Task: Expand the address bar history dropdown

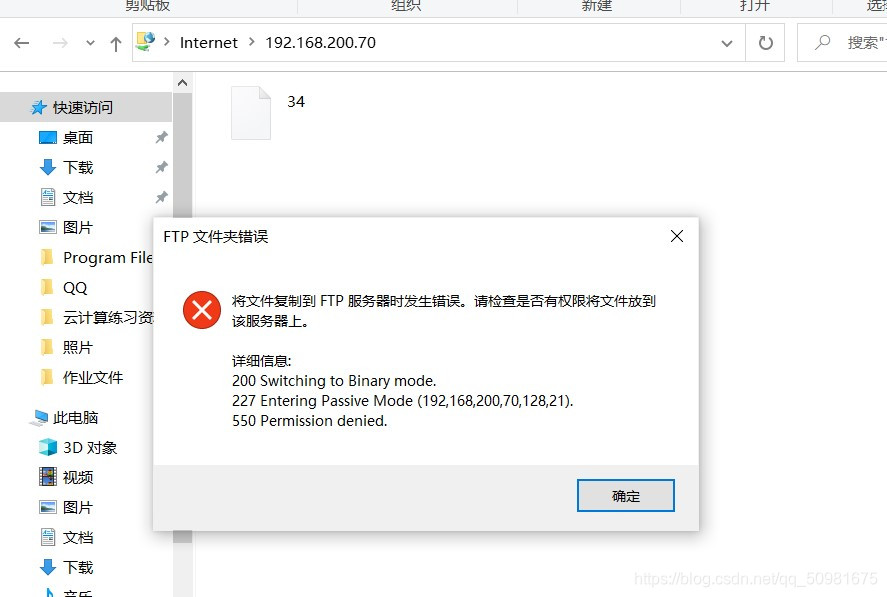Action: [727, 43]
